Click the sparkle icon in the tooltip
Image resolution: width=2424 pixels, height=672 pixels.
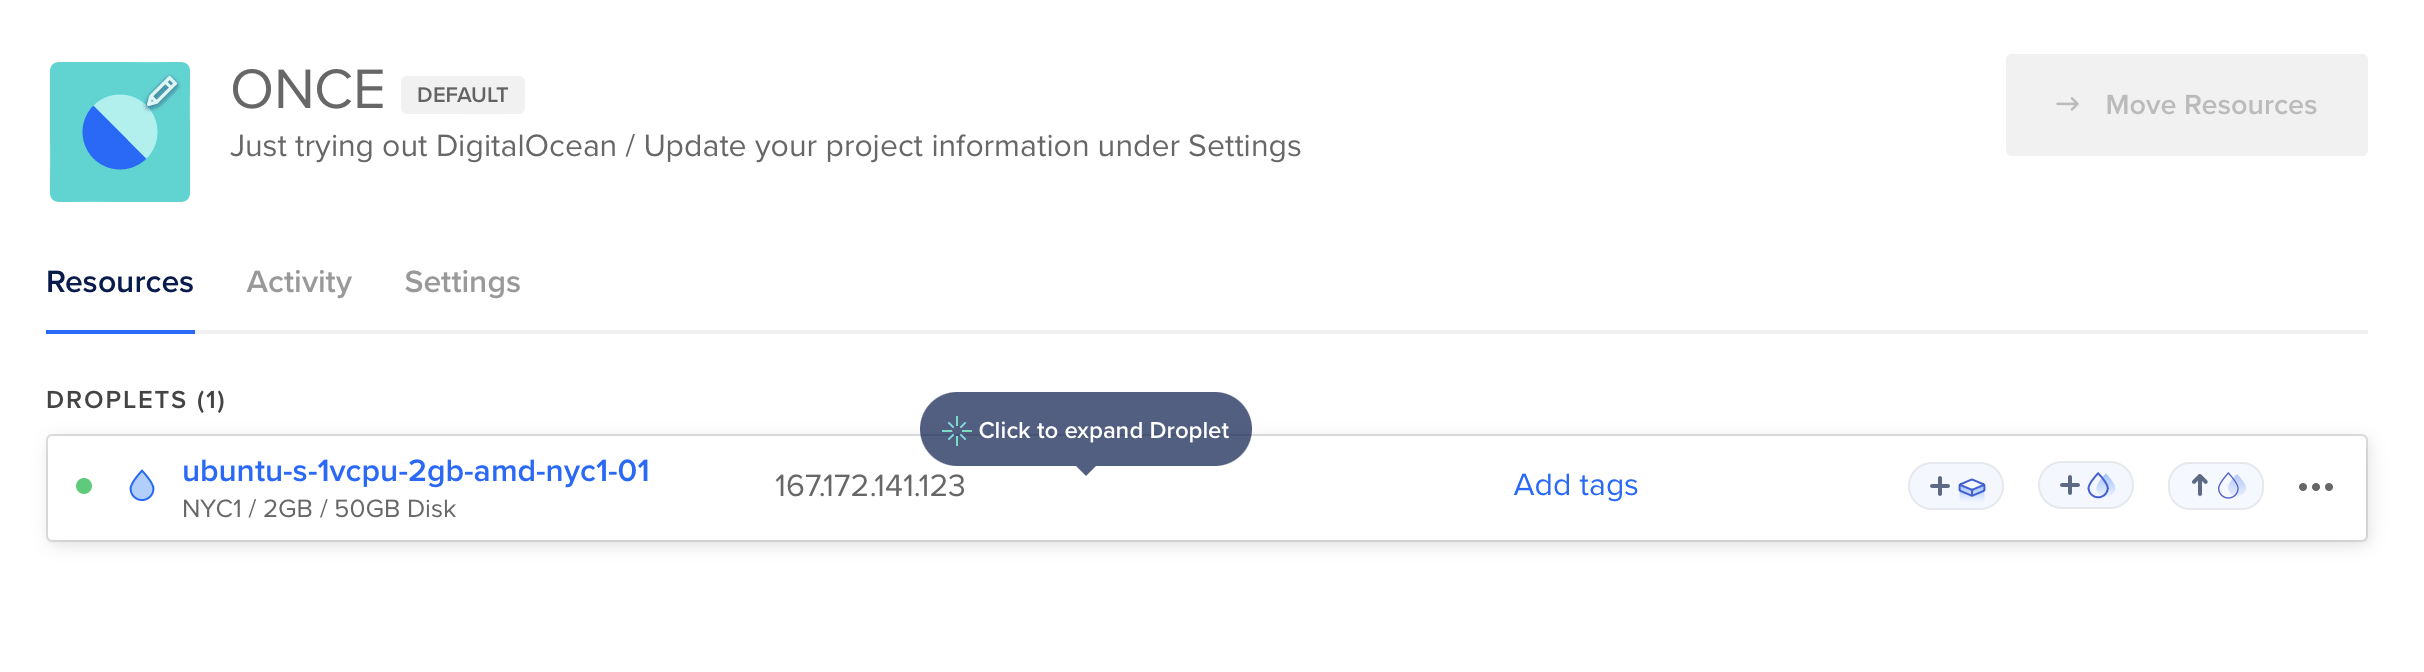pos(956,431)
